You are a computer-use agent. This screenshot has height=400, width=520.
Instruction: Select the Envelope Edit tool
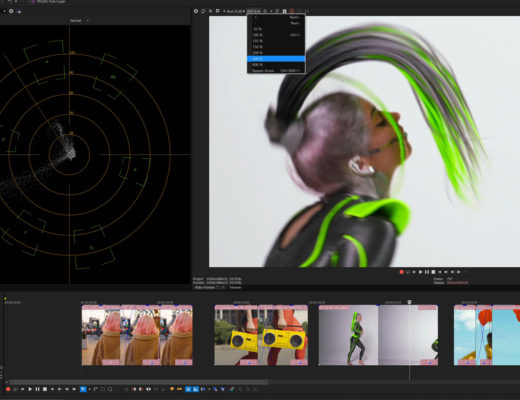(95, 389)
